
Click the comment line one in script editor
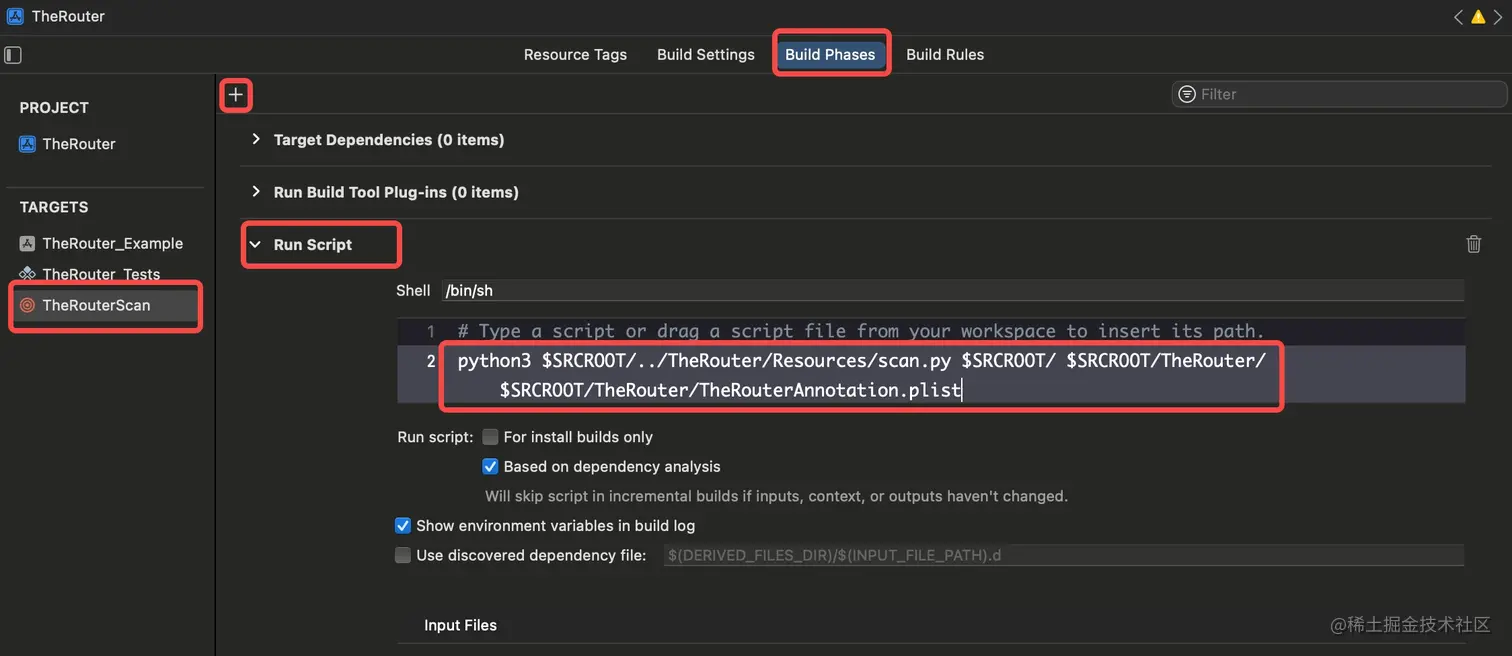[x=861, y=331]
